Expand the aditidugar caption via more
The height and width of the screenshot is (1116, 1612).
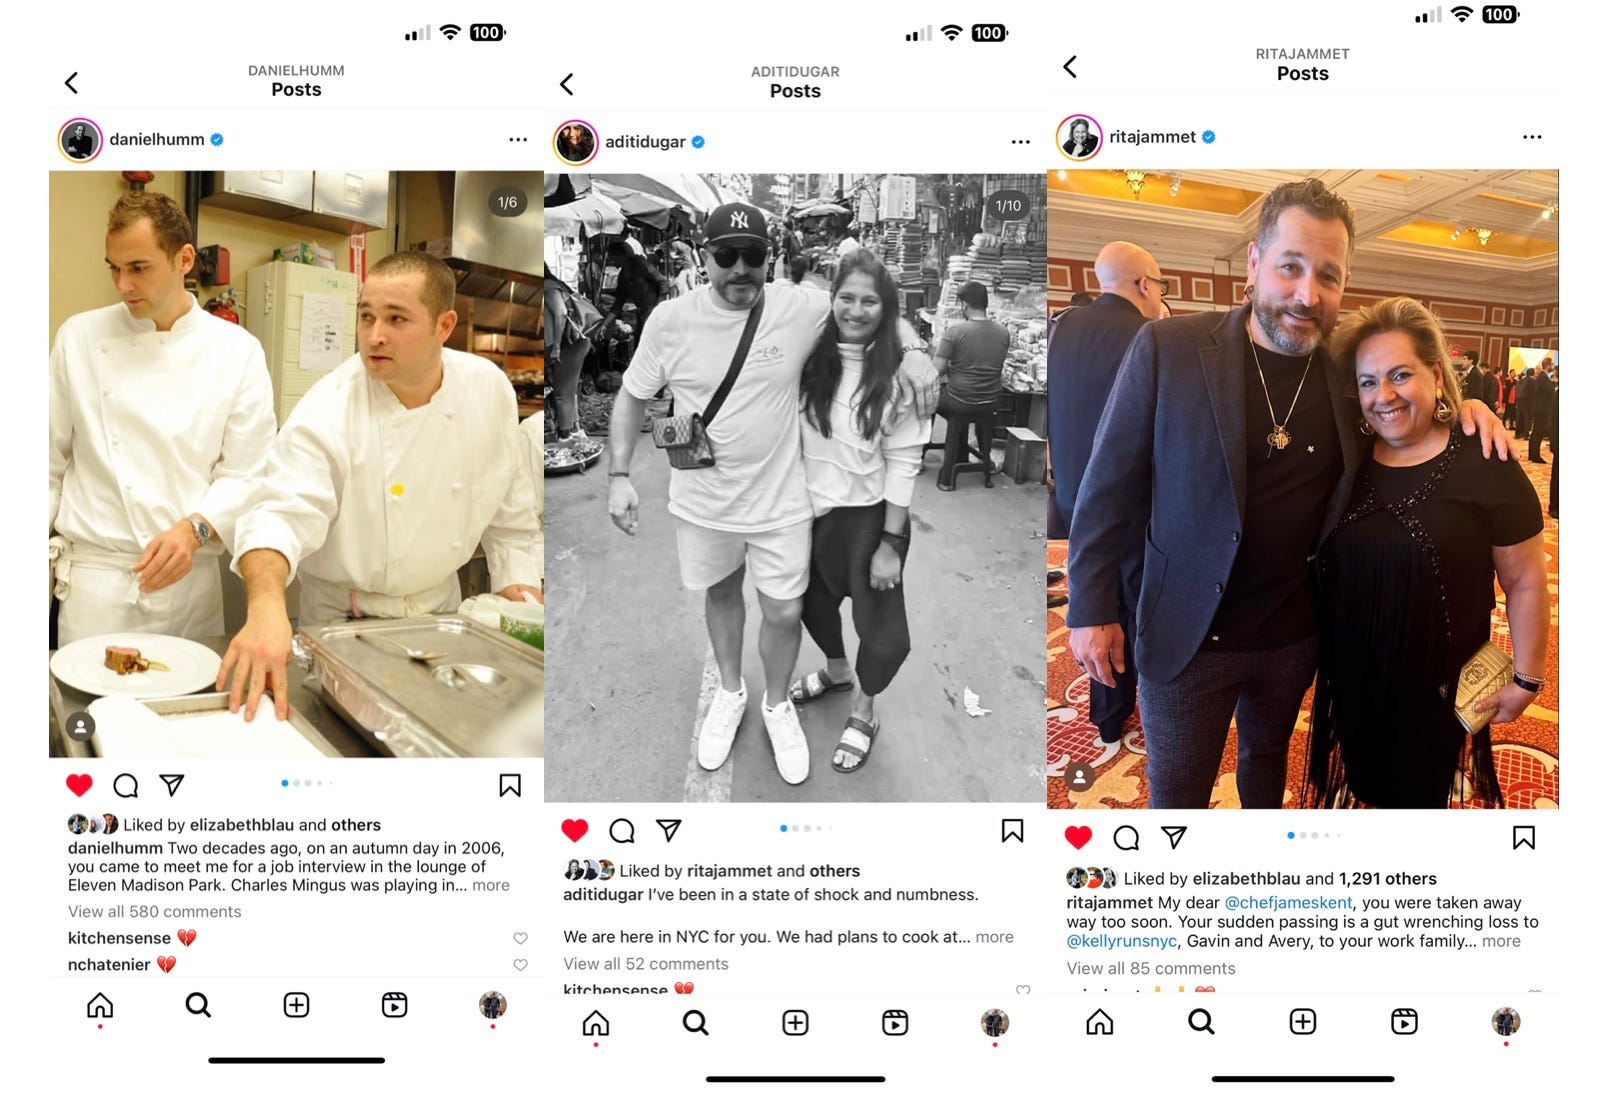pyautogui.click(x=994, y=937)
